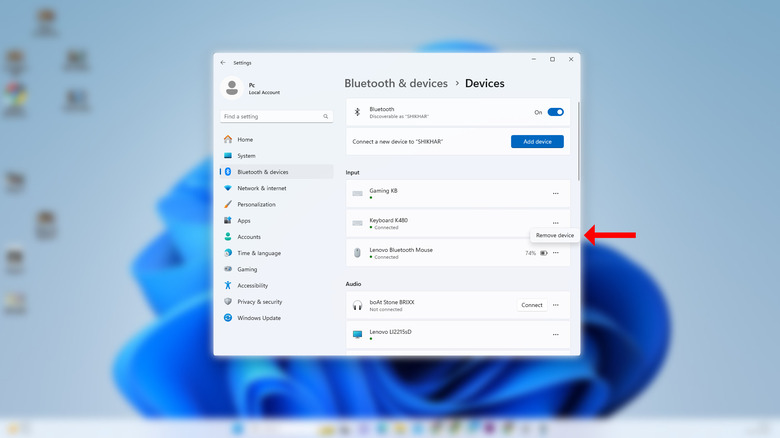780x438 pixels.
Task: Click the Keyboard K480 keyboard icon
Action: point(357,223)
